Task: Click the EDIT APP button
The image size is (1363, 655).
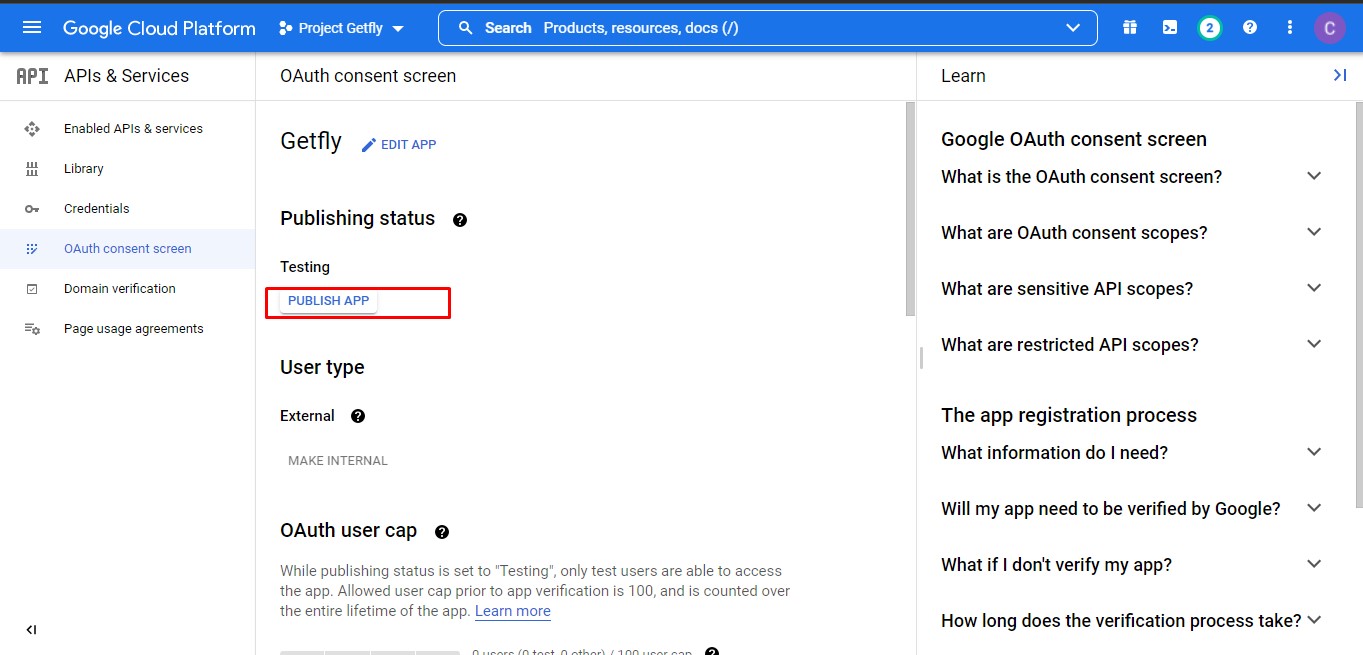Action: pyautogui.click(x=399, y=145)
